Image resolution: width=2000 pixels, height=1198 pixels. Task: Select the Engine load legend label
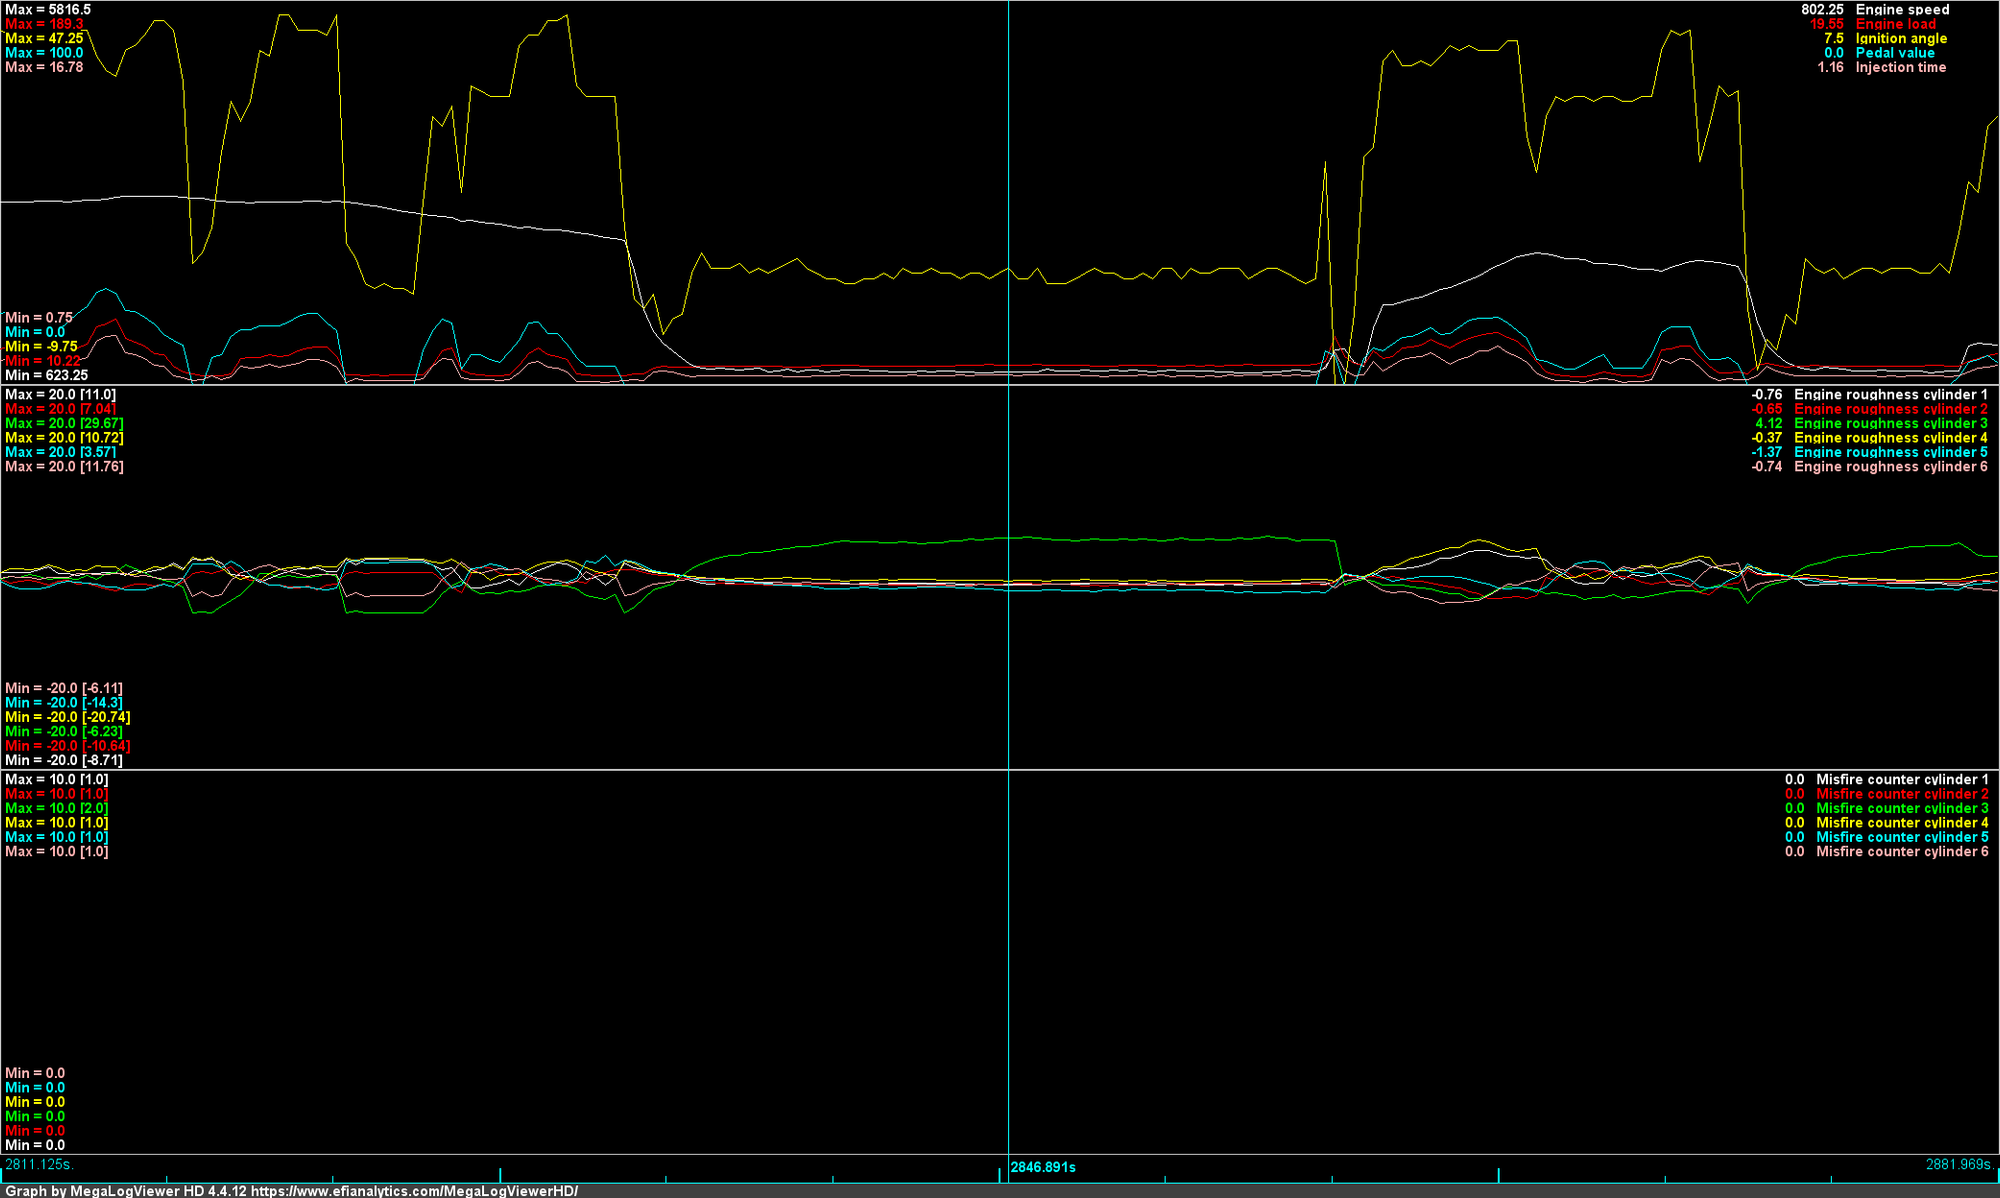pyautogui.click(x=1911, y=24)
